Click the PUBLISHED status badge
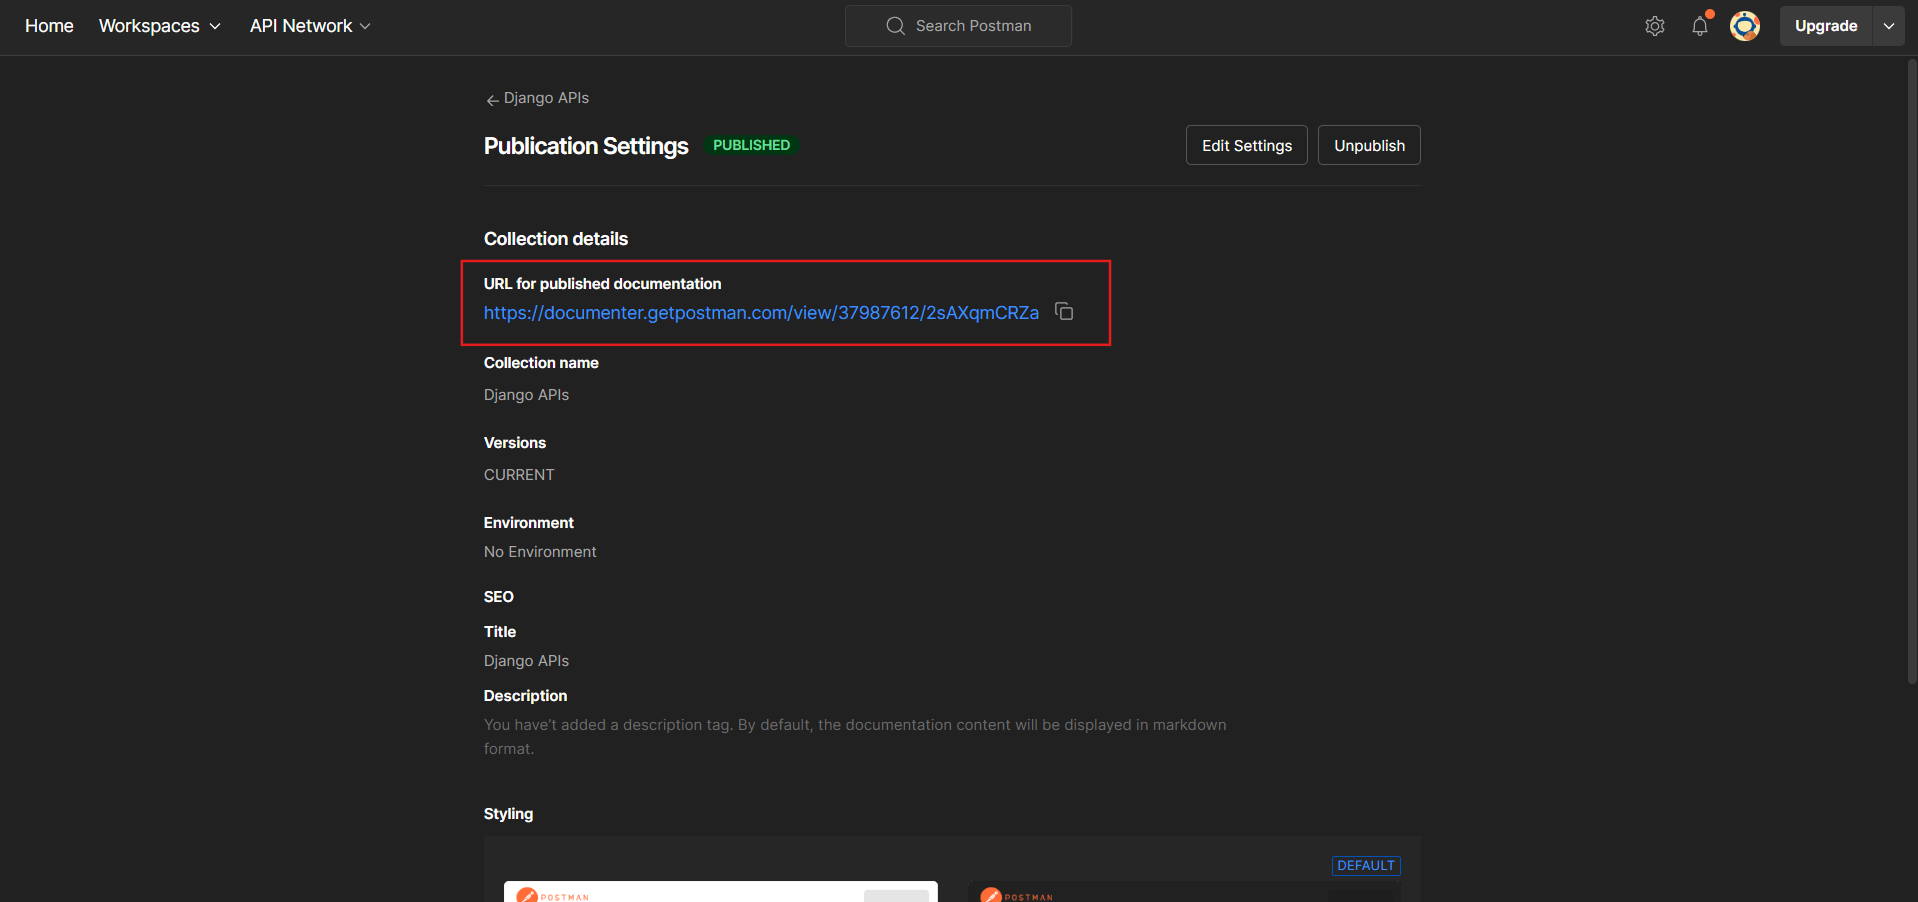The image size is (1918, 902). coord(751,145)
